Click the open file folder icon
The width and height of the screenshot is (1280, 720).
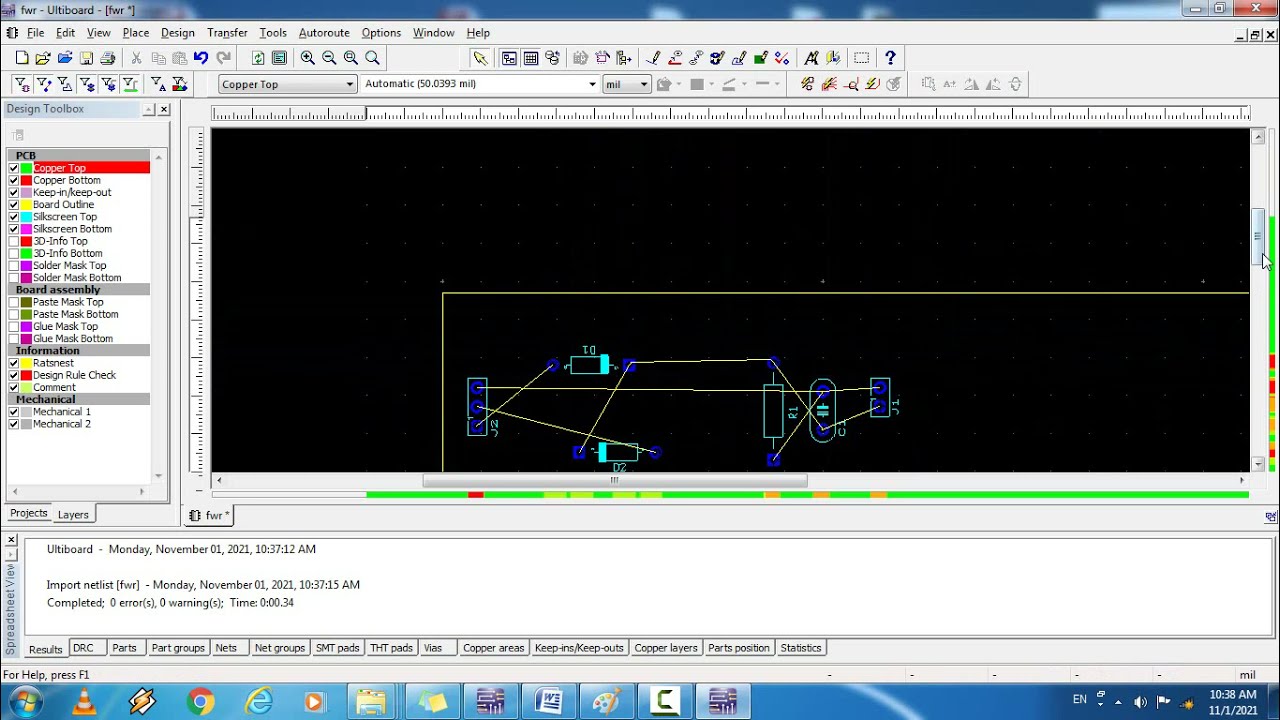tap(43, 58)
